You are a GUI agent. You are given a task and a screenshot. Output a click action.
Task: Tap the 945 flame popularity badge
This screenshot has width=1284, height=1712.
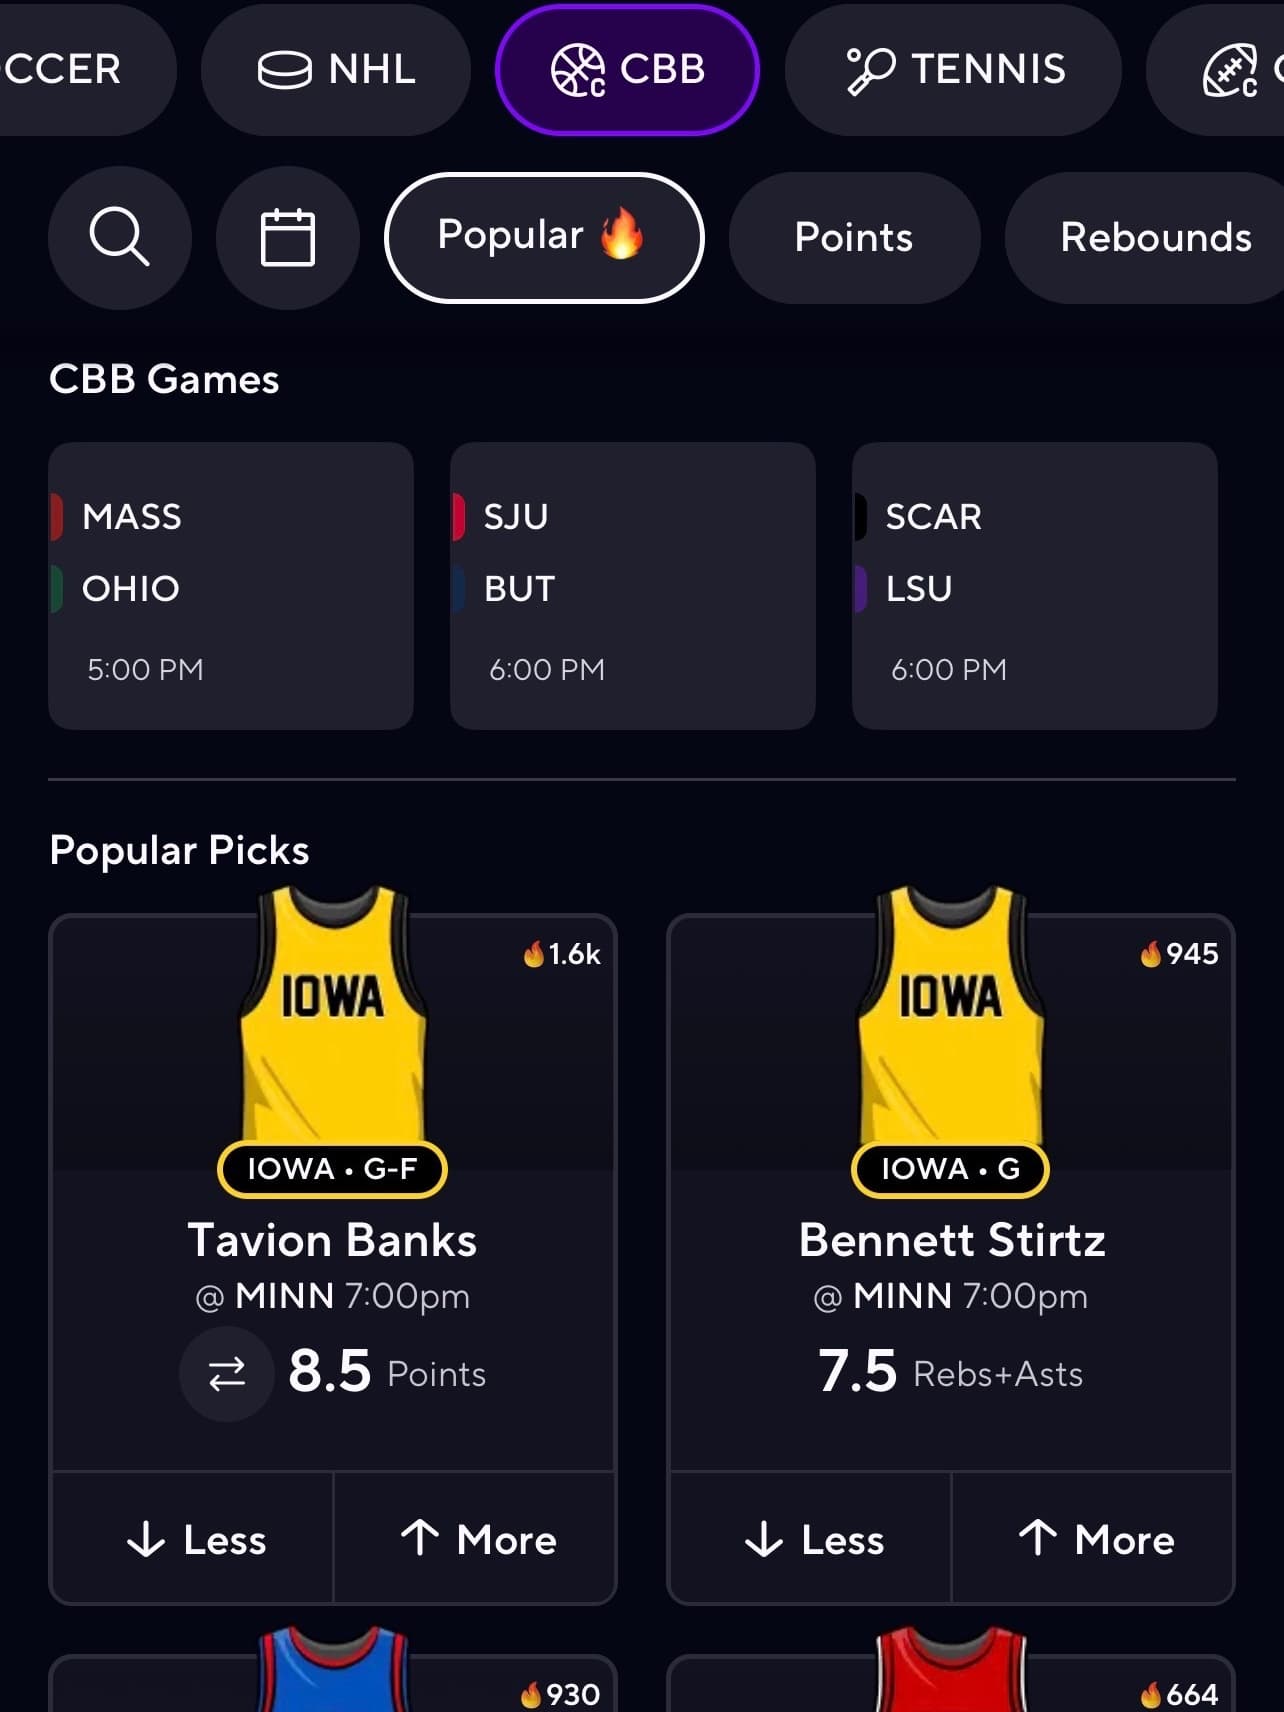[x=1180, y=954]
